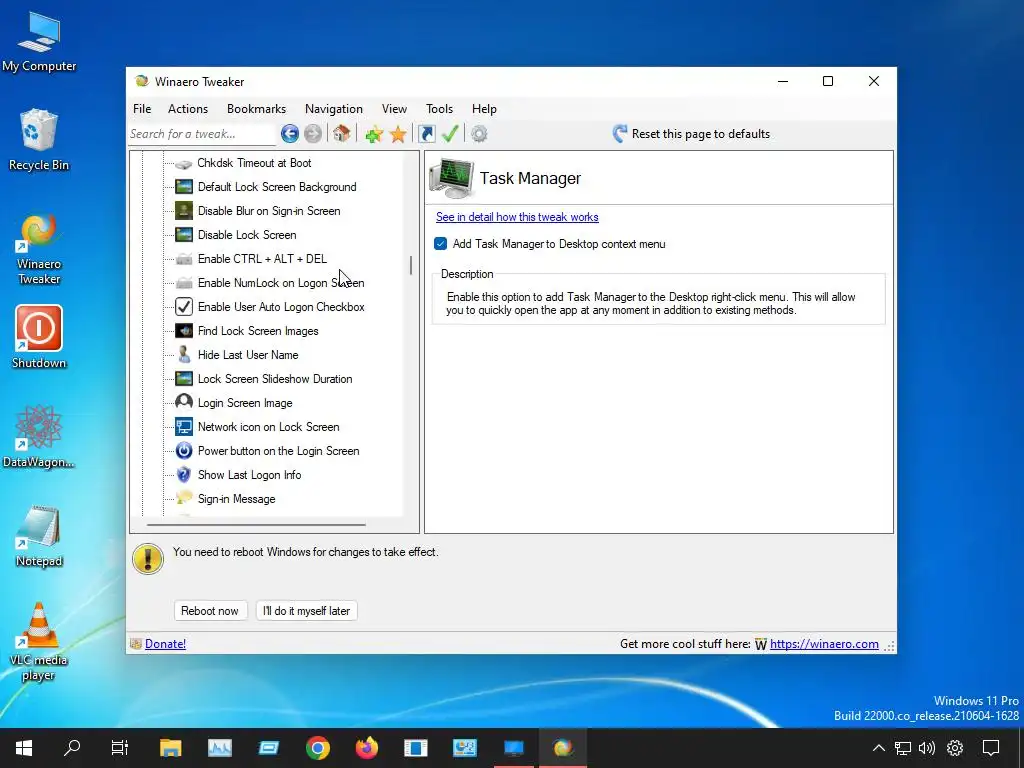Screen dimensions: 1024x768
Task: Select Enable User Auto Logon Checkbox item
Action: coord(281,307)
